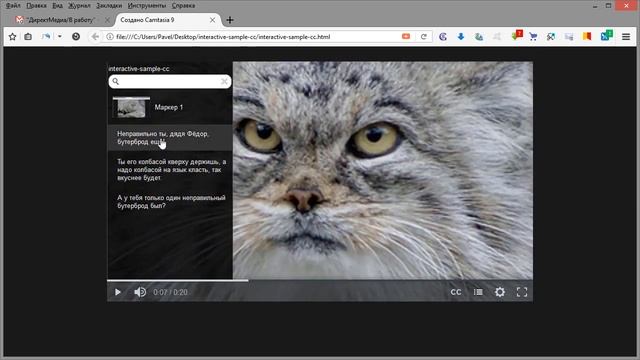
Task: Select caption 'Неправильно ты, дядя Фёдор'
Action: [x=170, y=138]
